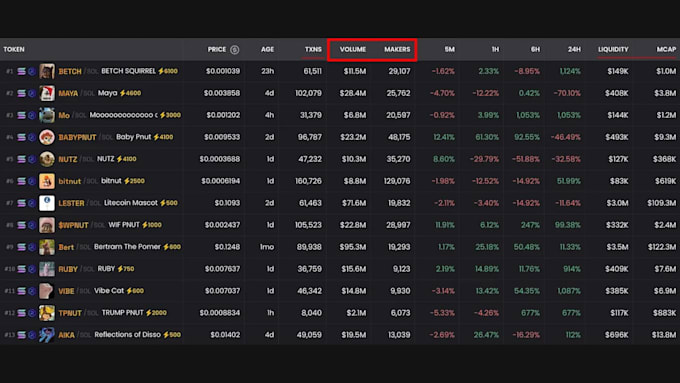The height and width of the screenshot is (383, 680).
Task: Open the BABYPNUT token symbol link
Action: click(x=77, y=137)
